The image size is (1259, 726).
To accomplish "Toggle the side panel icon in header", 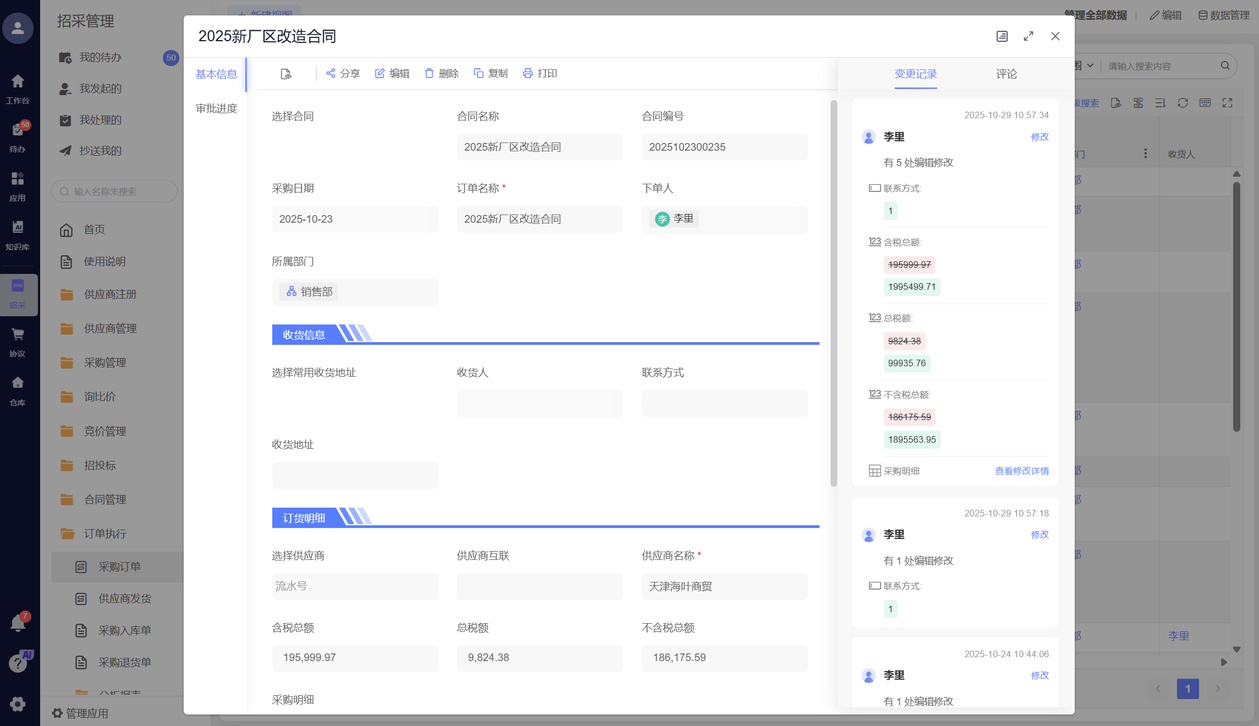I will click(x=1002, y=36).
